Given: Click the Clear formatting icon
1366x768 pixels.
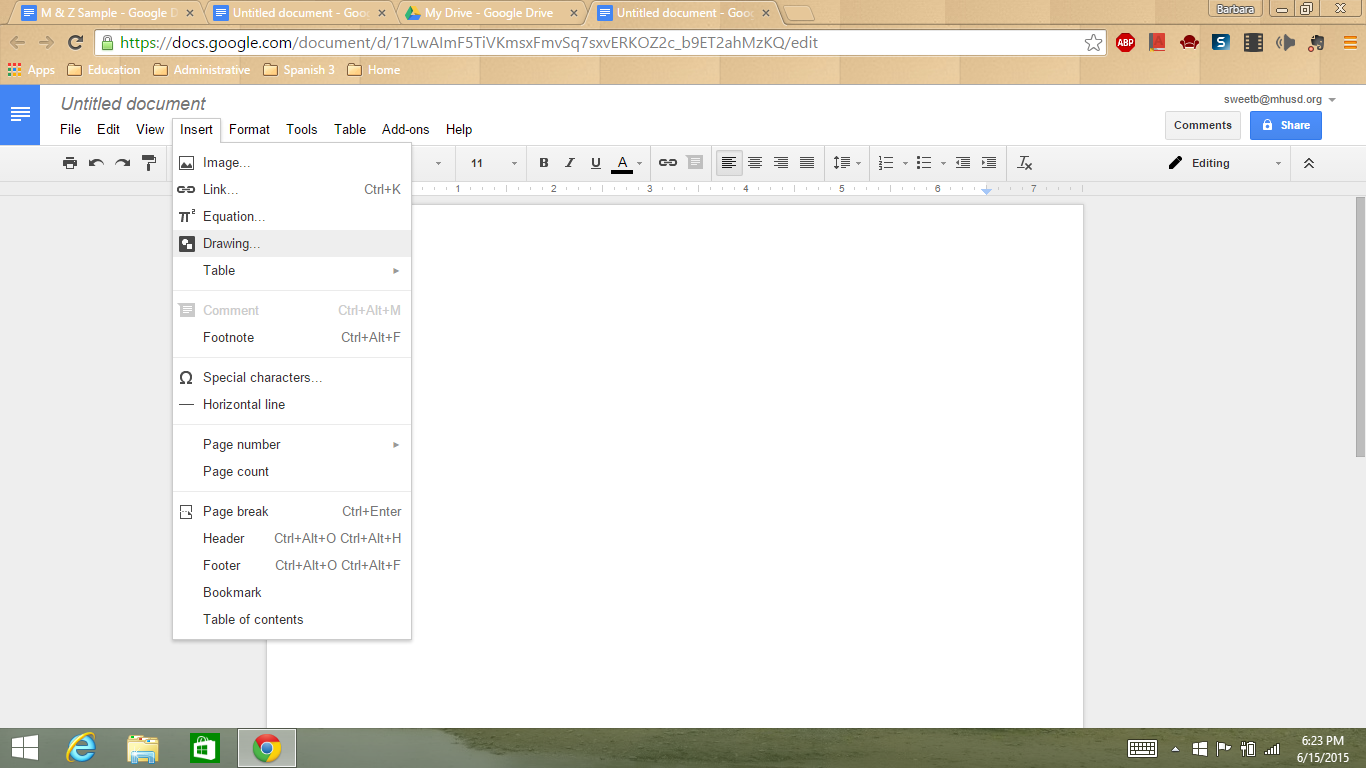Looking at the screenshot, I should click(1025, 163).
